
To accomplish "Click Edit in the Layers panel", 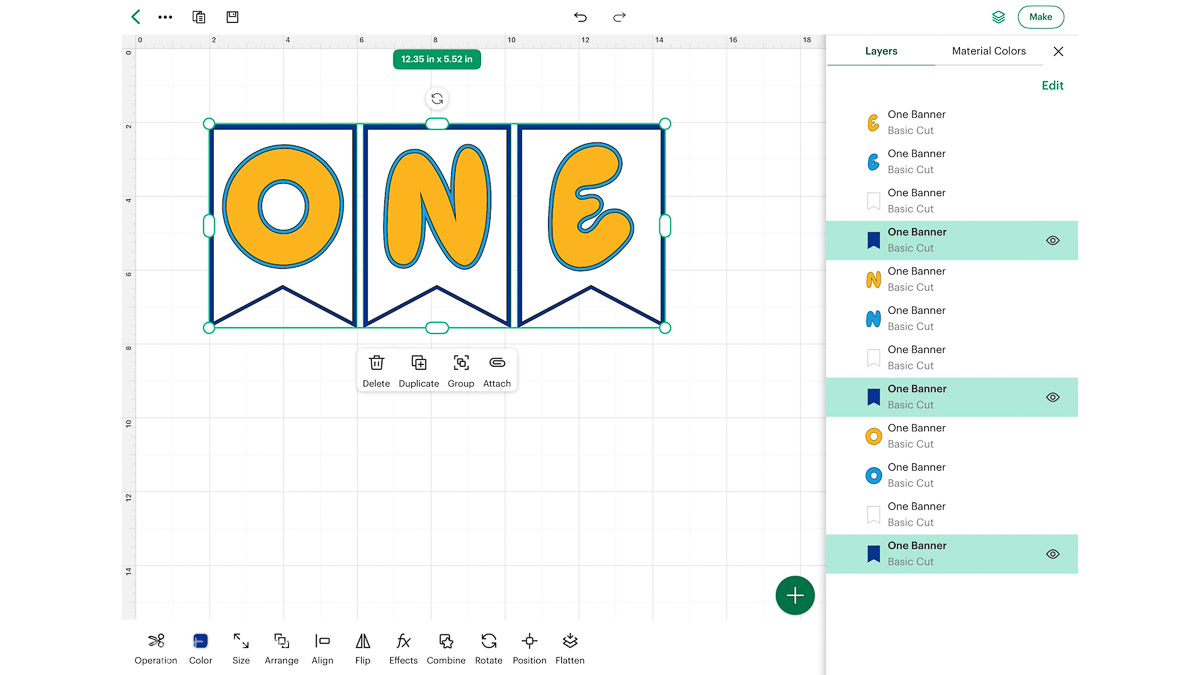I will 1052,86.
